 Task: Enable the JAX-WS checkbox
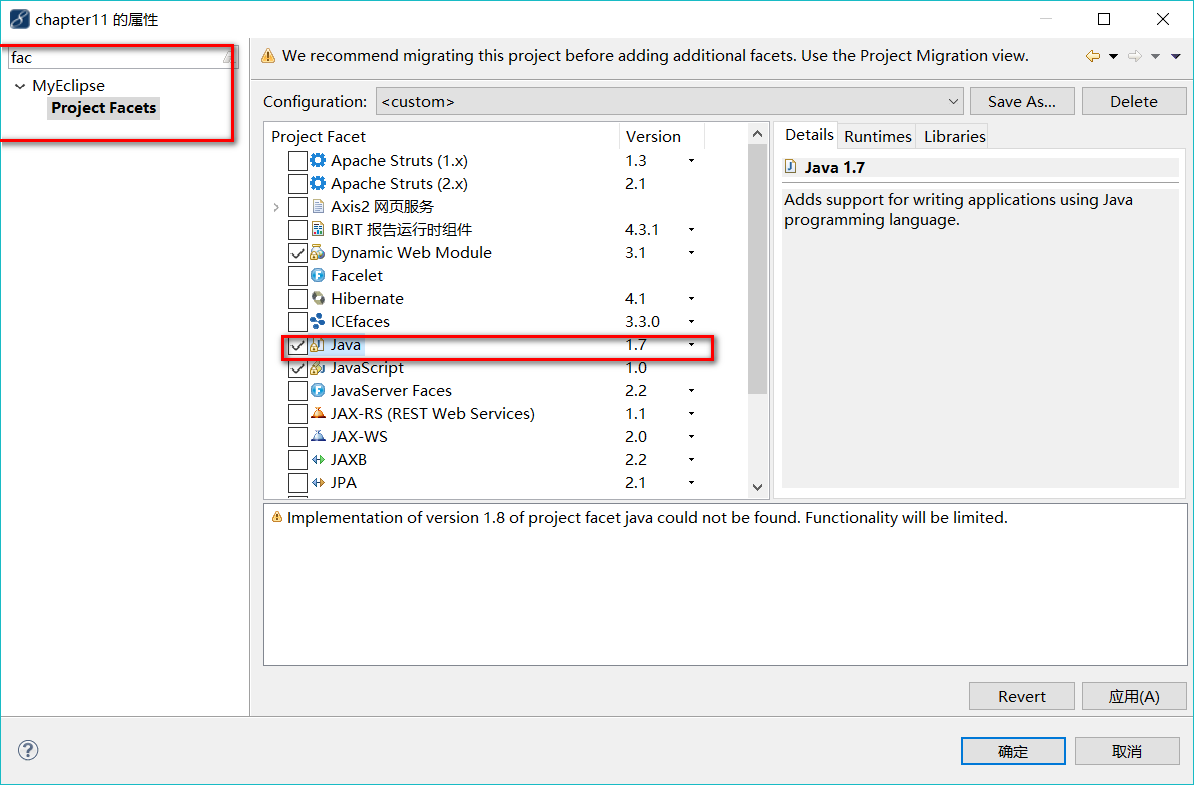[298, 436]
